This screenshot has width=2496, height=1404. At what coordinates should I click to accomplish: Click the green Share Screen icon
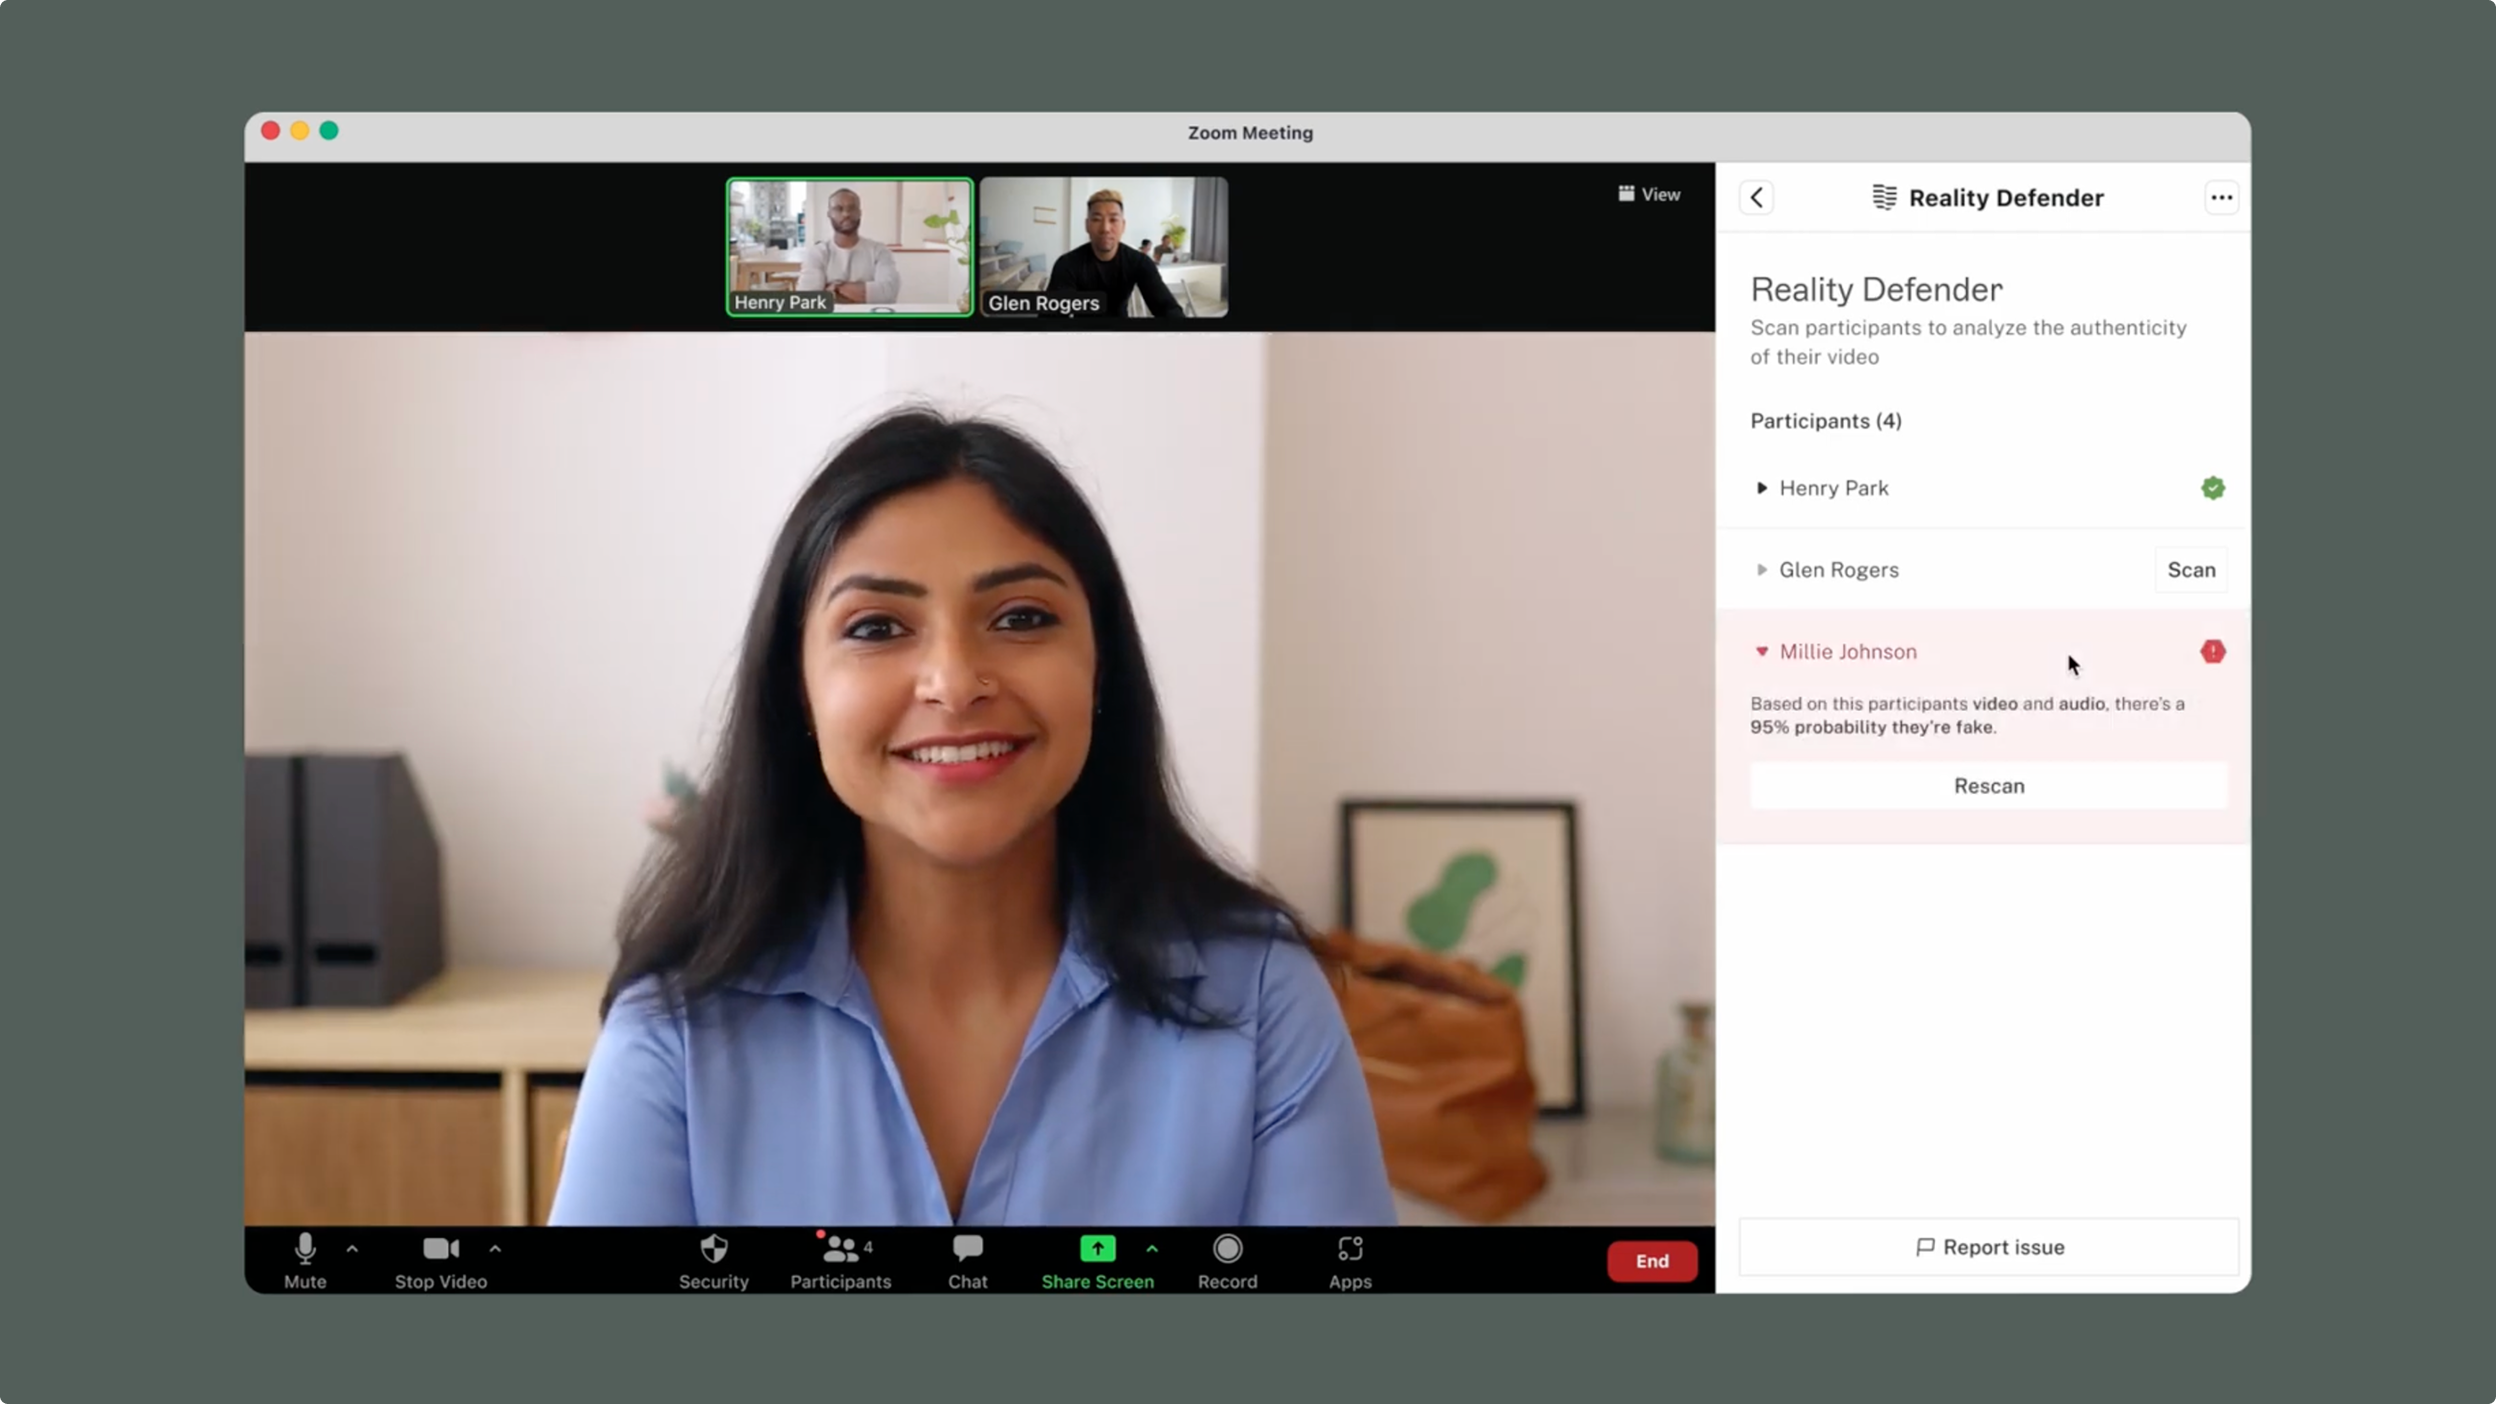(1097, 1248)
